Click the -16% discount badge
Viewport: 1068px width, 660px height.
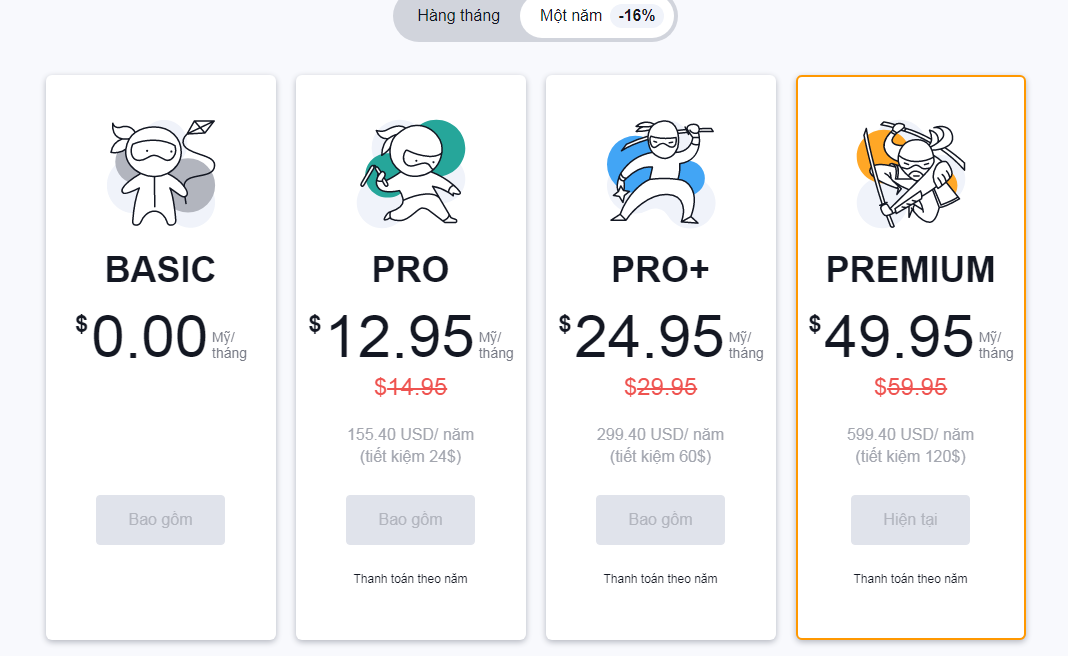coord(636,16)
